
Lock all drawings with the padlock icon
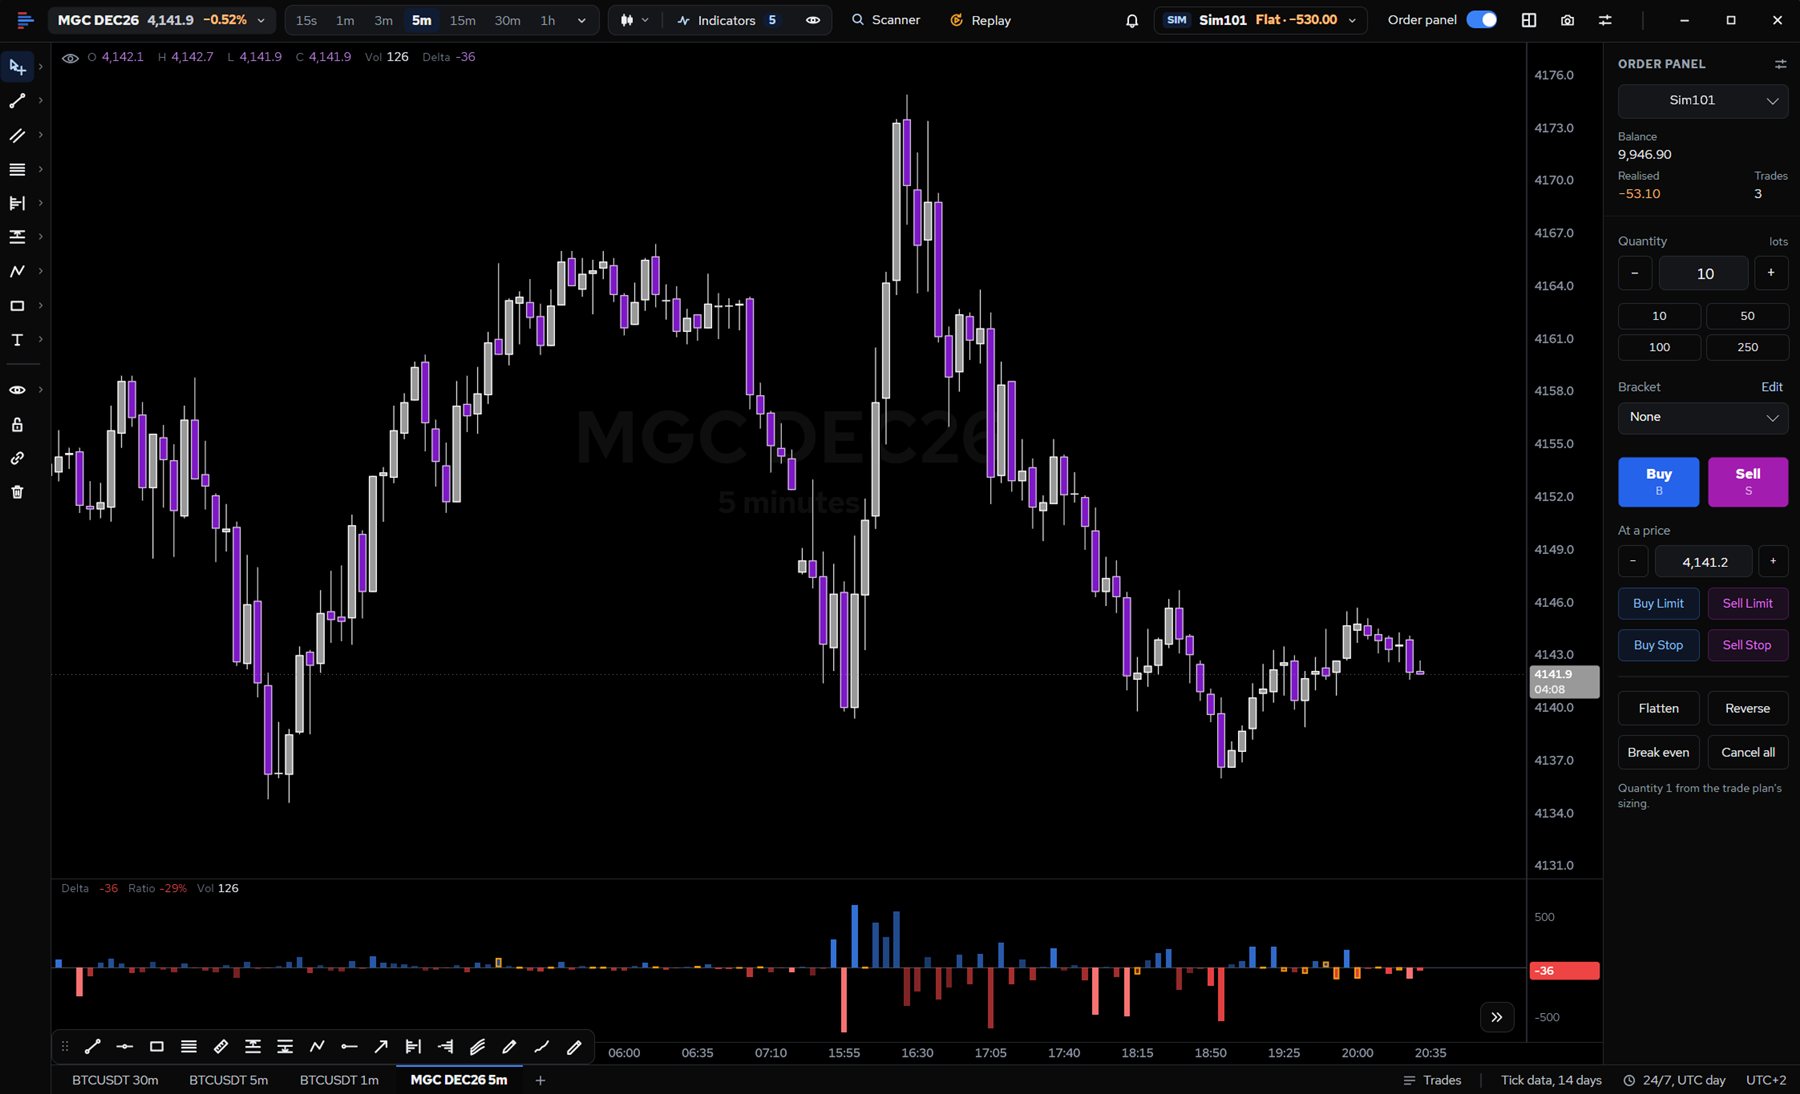(17, 424)
